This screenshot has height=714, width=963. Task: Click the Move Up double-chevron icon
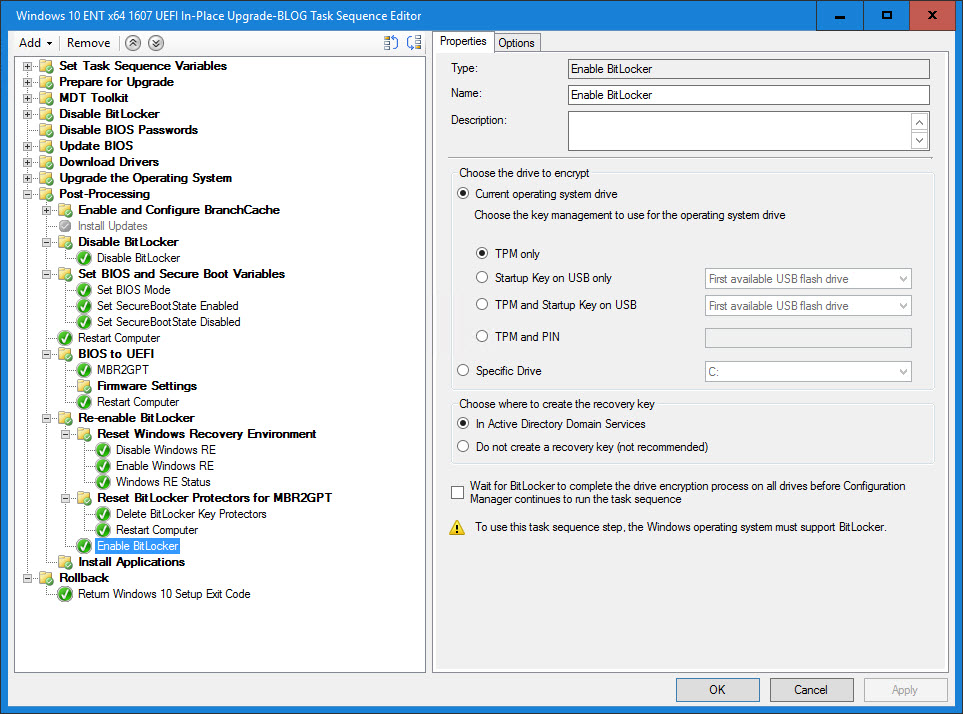pos(133,43)
